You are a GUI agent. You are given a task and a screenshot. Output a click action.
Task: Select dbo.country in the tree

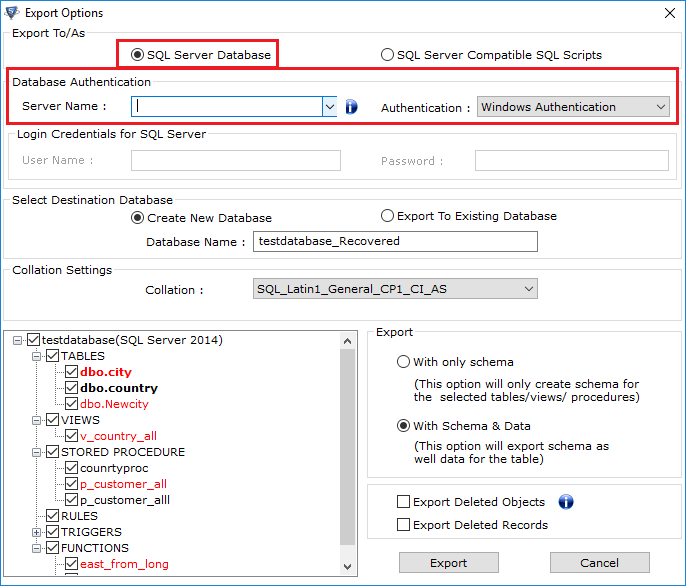click(119, 388)
